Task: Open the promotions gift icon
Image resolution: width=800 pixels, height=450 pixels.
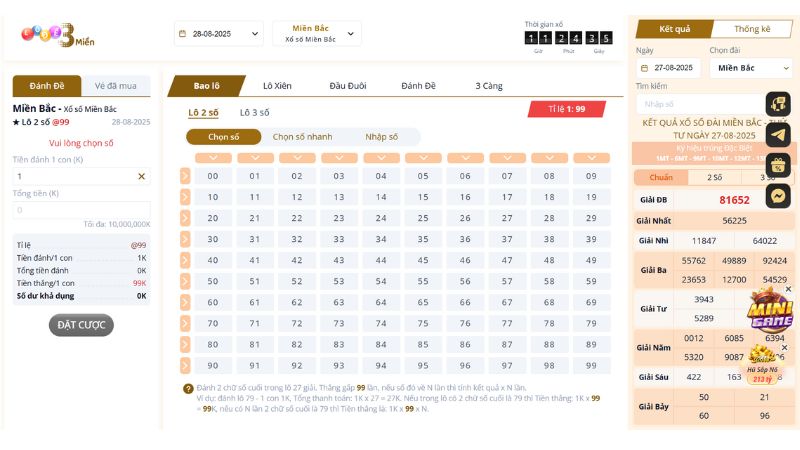Action: pyautogui.click(x=778, y=165)
